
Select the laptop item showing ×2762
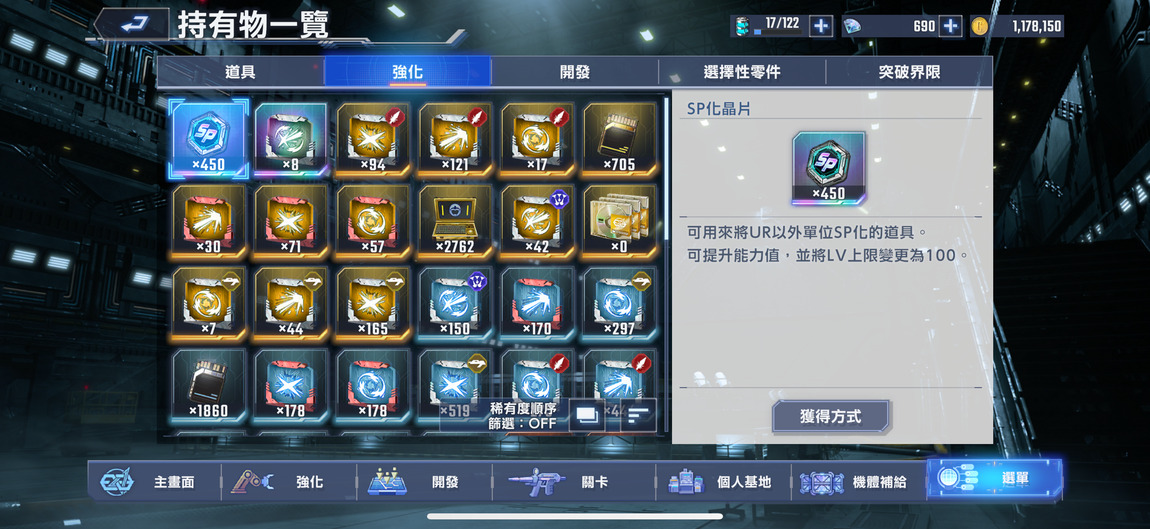coord(455,221)
